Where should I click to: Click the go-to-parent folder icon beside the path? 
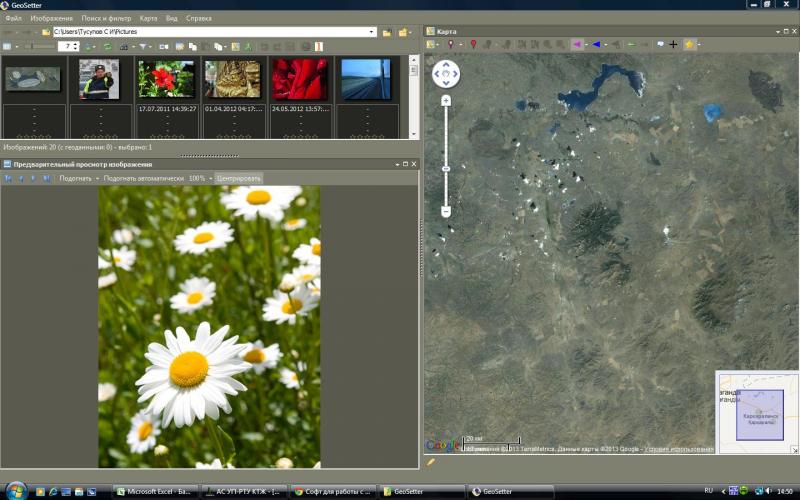point(387,32)
